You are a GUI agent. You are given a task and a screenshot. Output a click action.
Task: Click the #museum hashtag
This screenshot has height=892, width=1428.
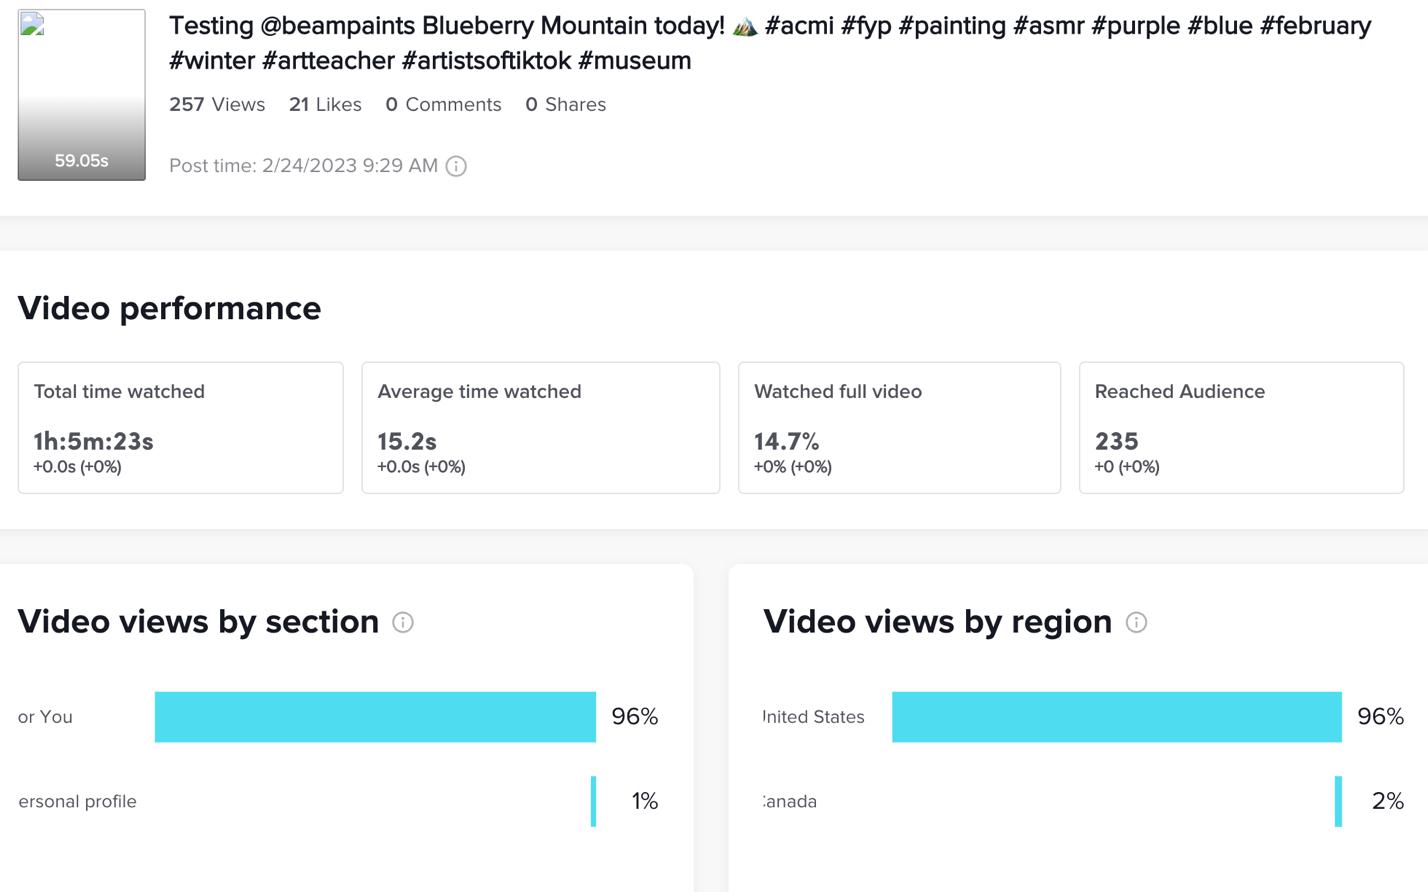click(635, 61)
